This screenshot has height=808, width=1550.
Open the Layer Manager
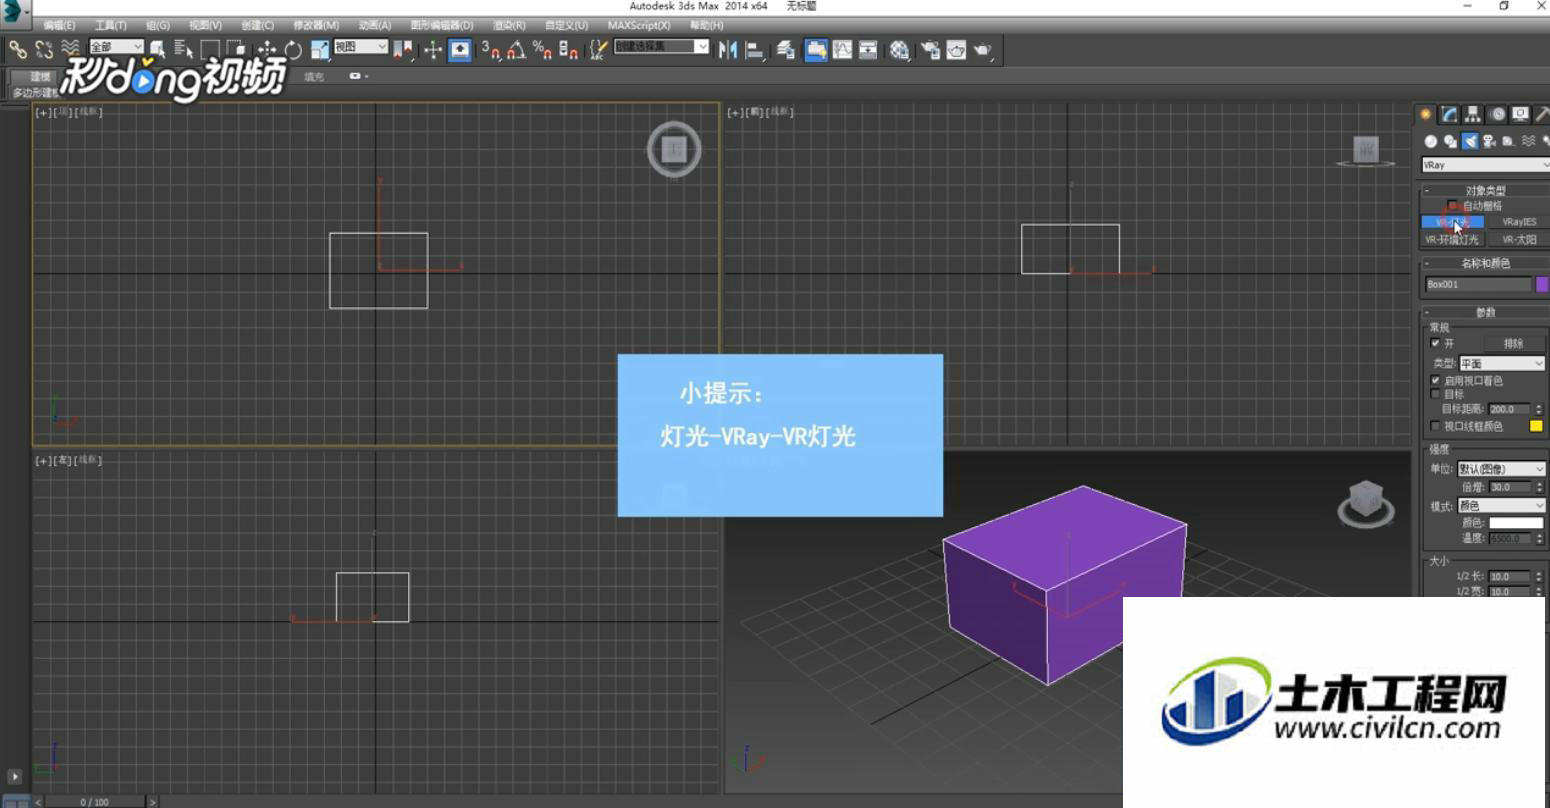pyautogui.click(x=786, y=50)
